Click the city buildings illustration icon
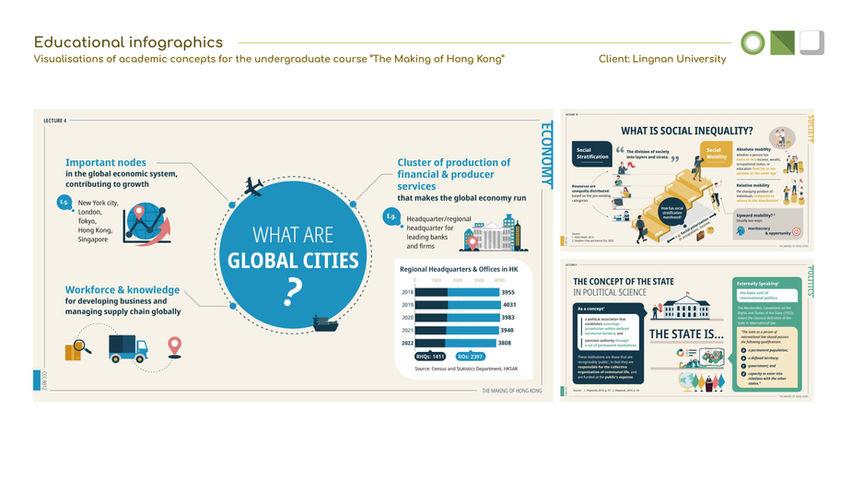This screenshot has width=852, height=479. pos(493,234)
